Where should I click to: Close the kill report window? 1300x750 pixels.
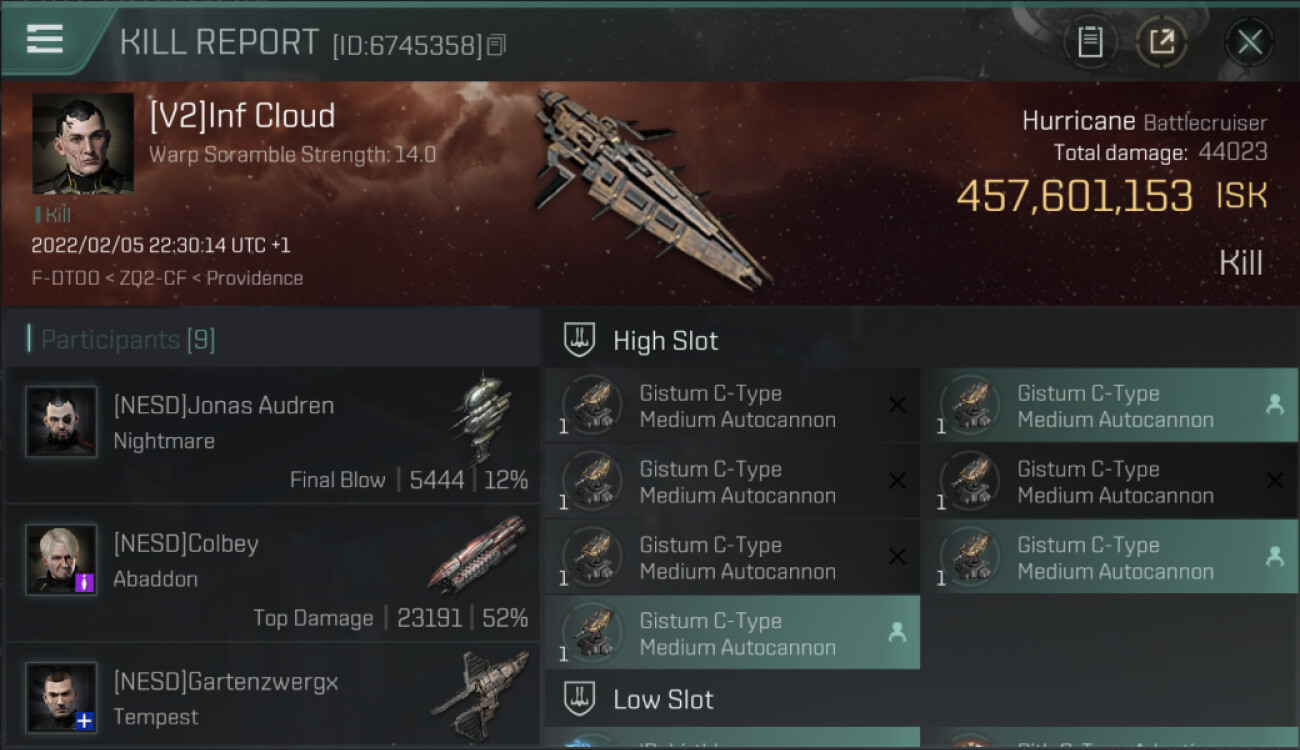click(1250, 42)
